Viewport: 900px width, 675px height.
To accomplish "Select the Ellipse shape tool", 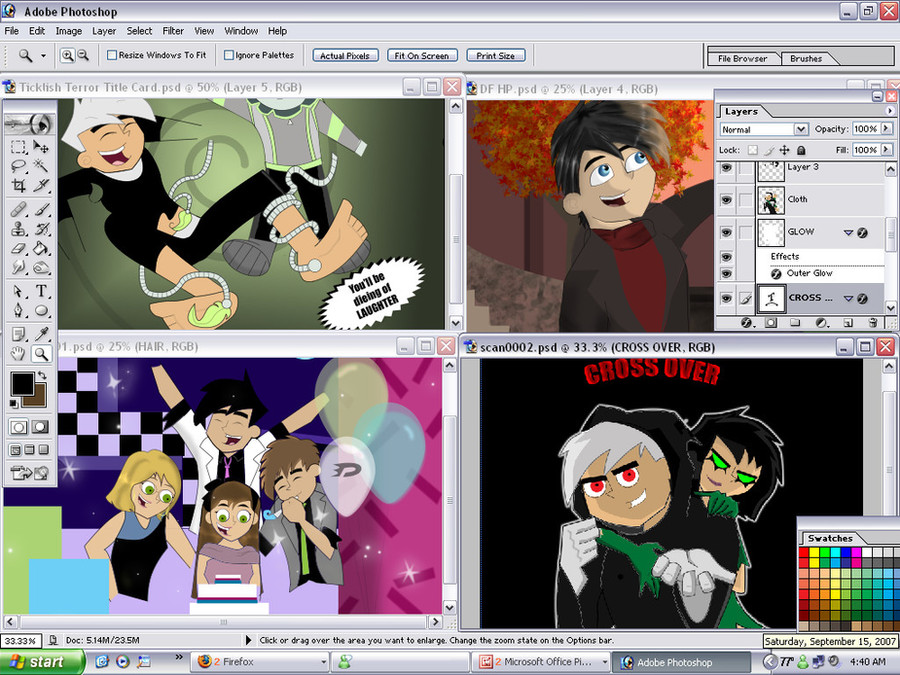I will 41,311.
